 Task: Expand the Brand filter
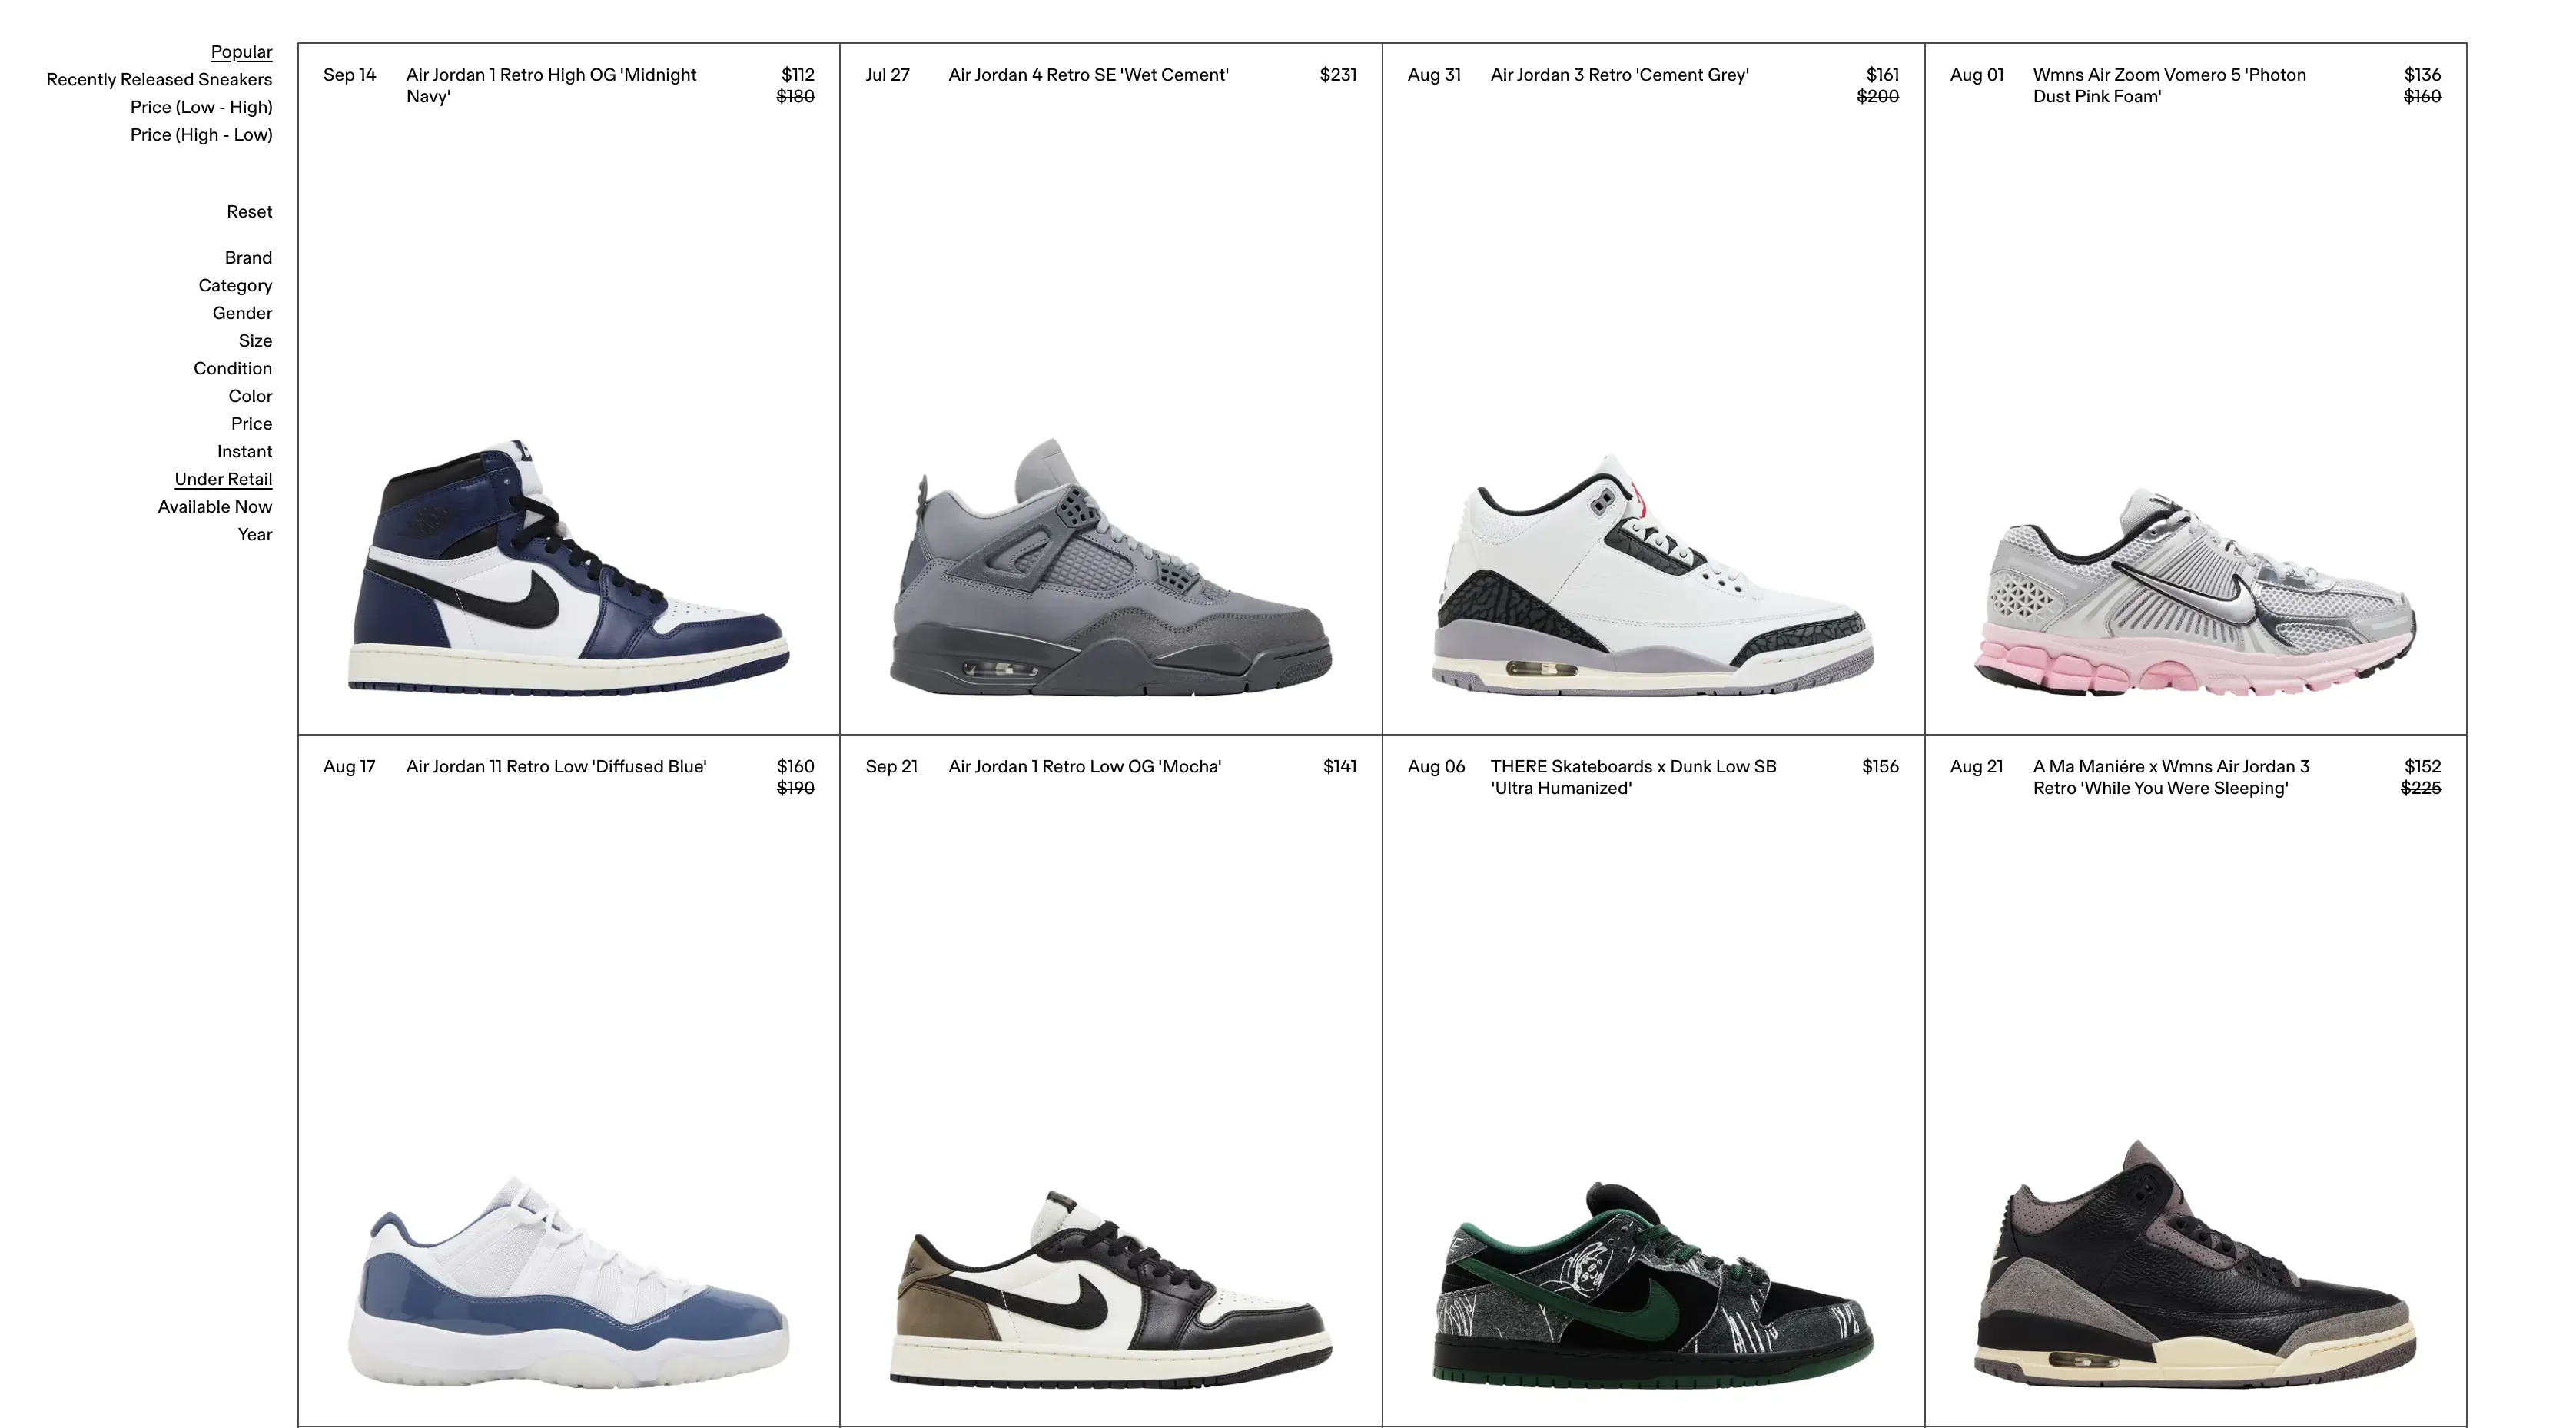click(x=248, y=258)
